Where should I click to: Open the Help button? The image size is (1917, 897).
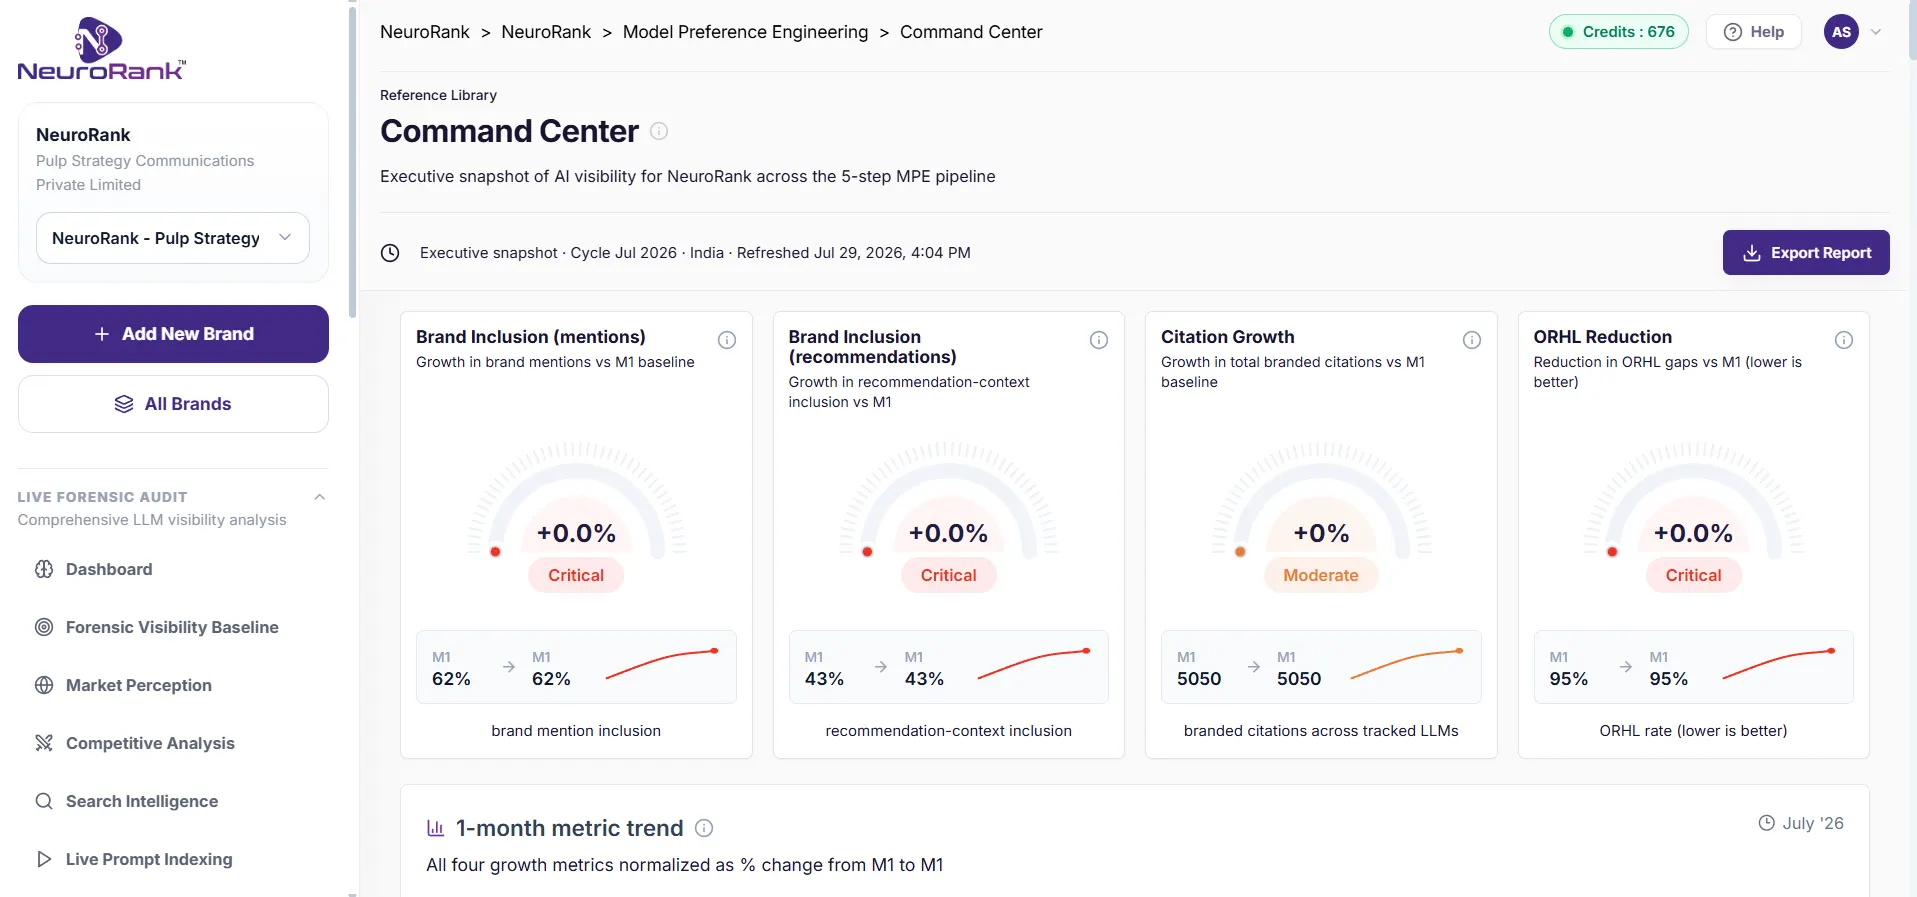[x=1754, y=32]
